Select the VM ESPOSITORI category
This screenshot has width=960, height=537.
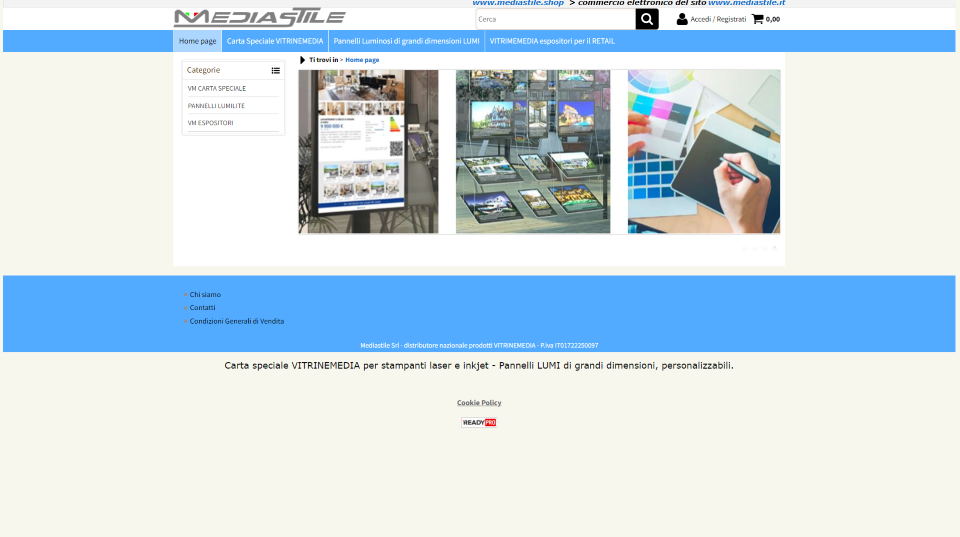point(211,122)
